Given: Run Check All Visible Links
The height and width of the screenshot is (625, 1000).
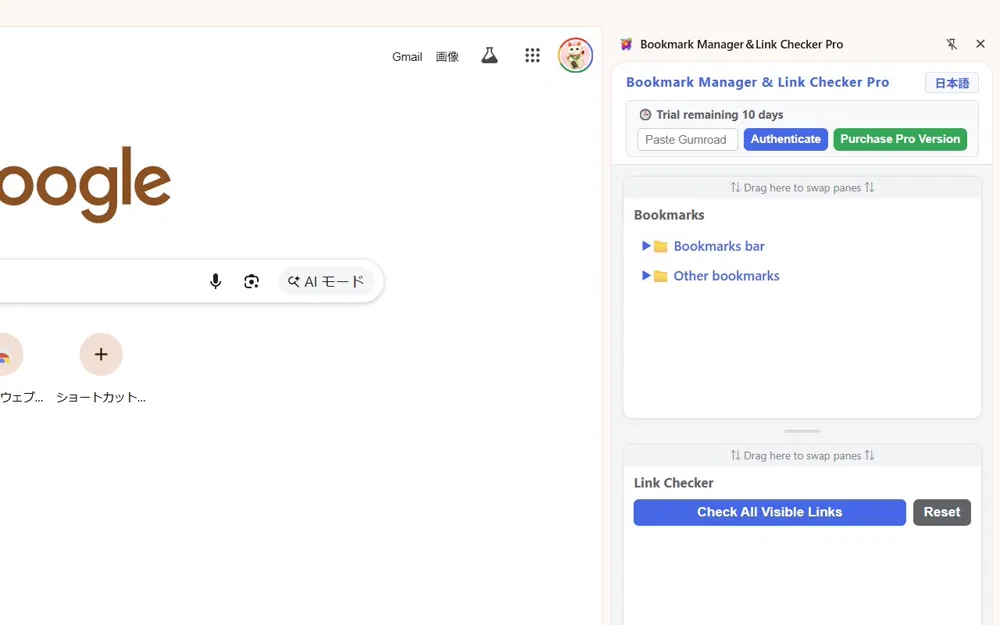Looking at the screenshot, I should point(768,512).
